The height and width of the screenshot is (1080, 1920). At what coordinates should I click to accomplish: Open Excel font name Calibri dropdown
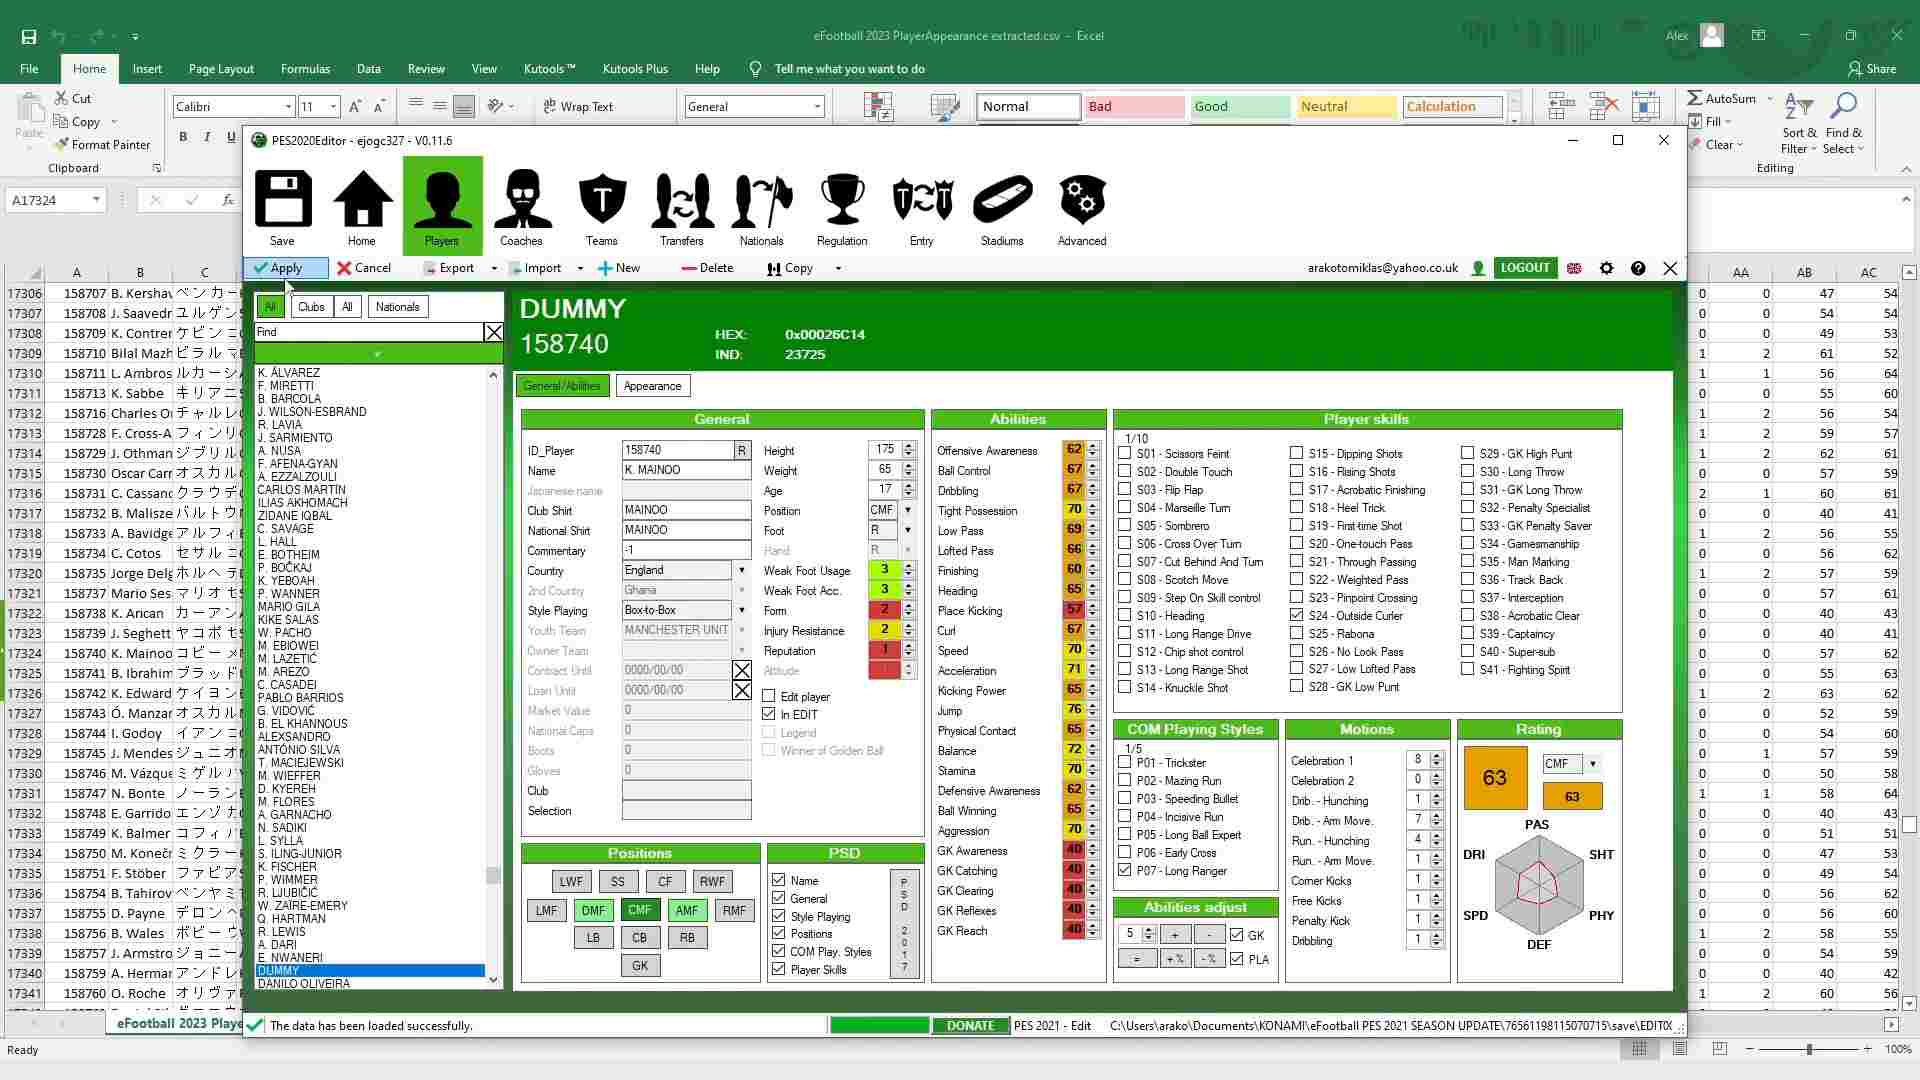pos(288,107)
